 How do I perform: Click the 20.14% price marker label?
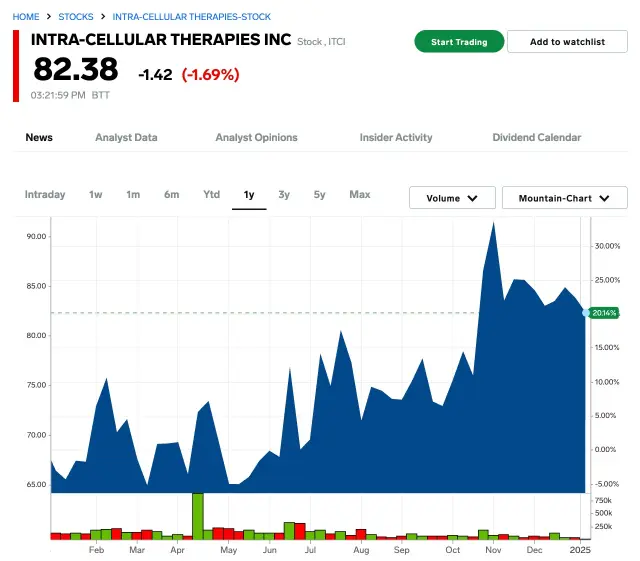pyautogui.click(x=603, y=313)
